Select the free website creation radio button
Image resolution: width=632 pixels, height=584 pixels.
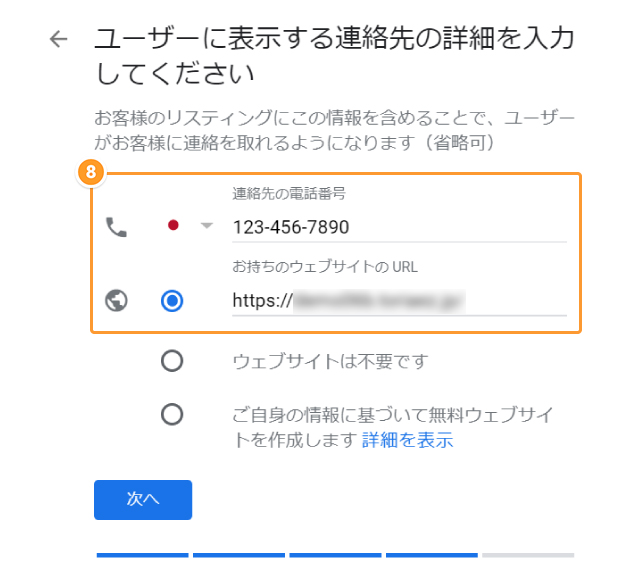tap(172, 414)
